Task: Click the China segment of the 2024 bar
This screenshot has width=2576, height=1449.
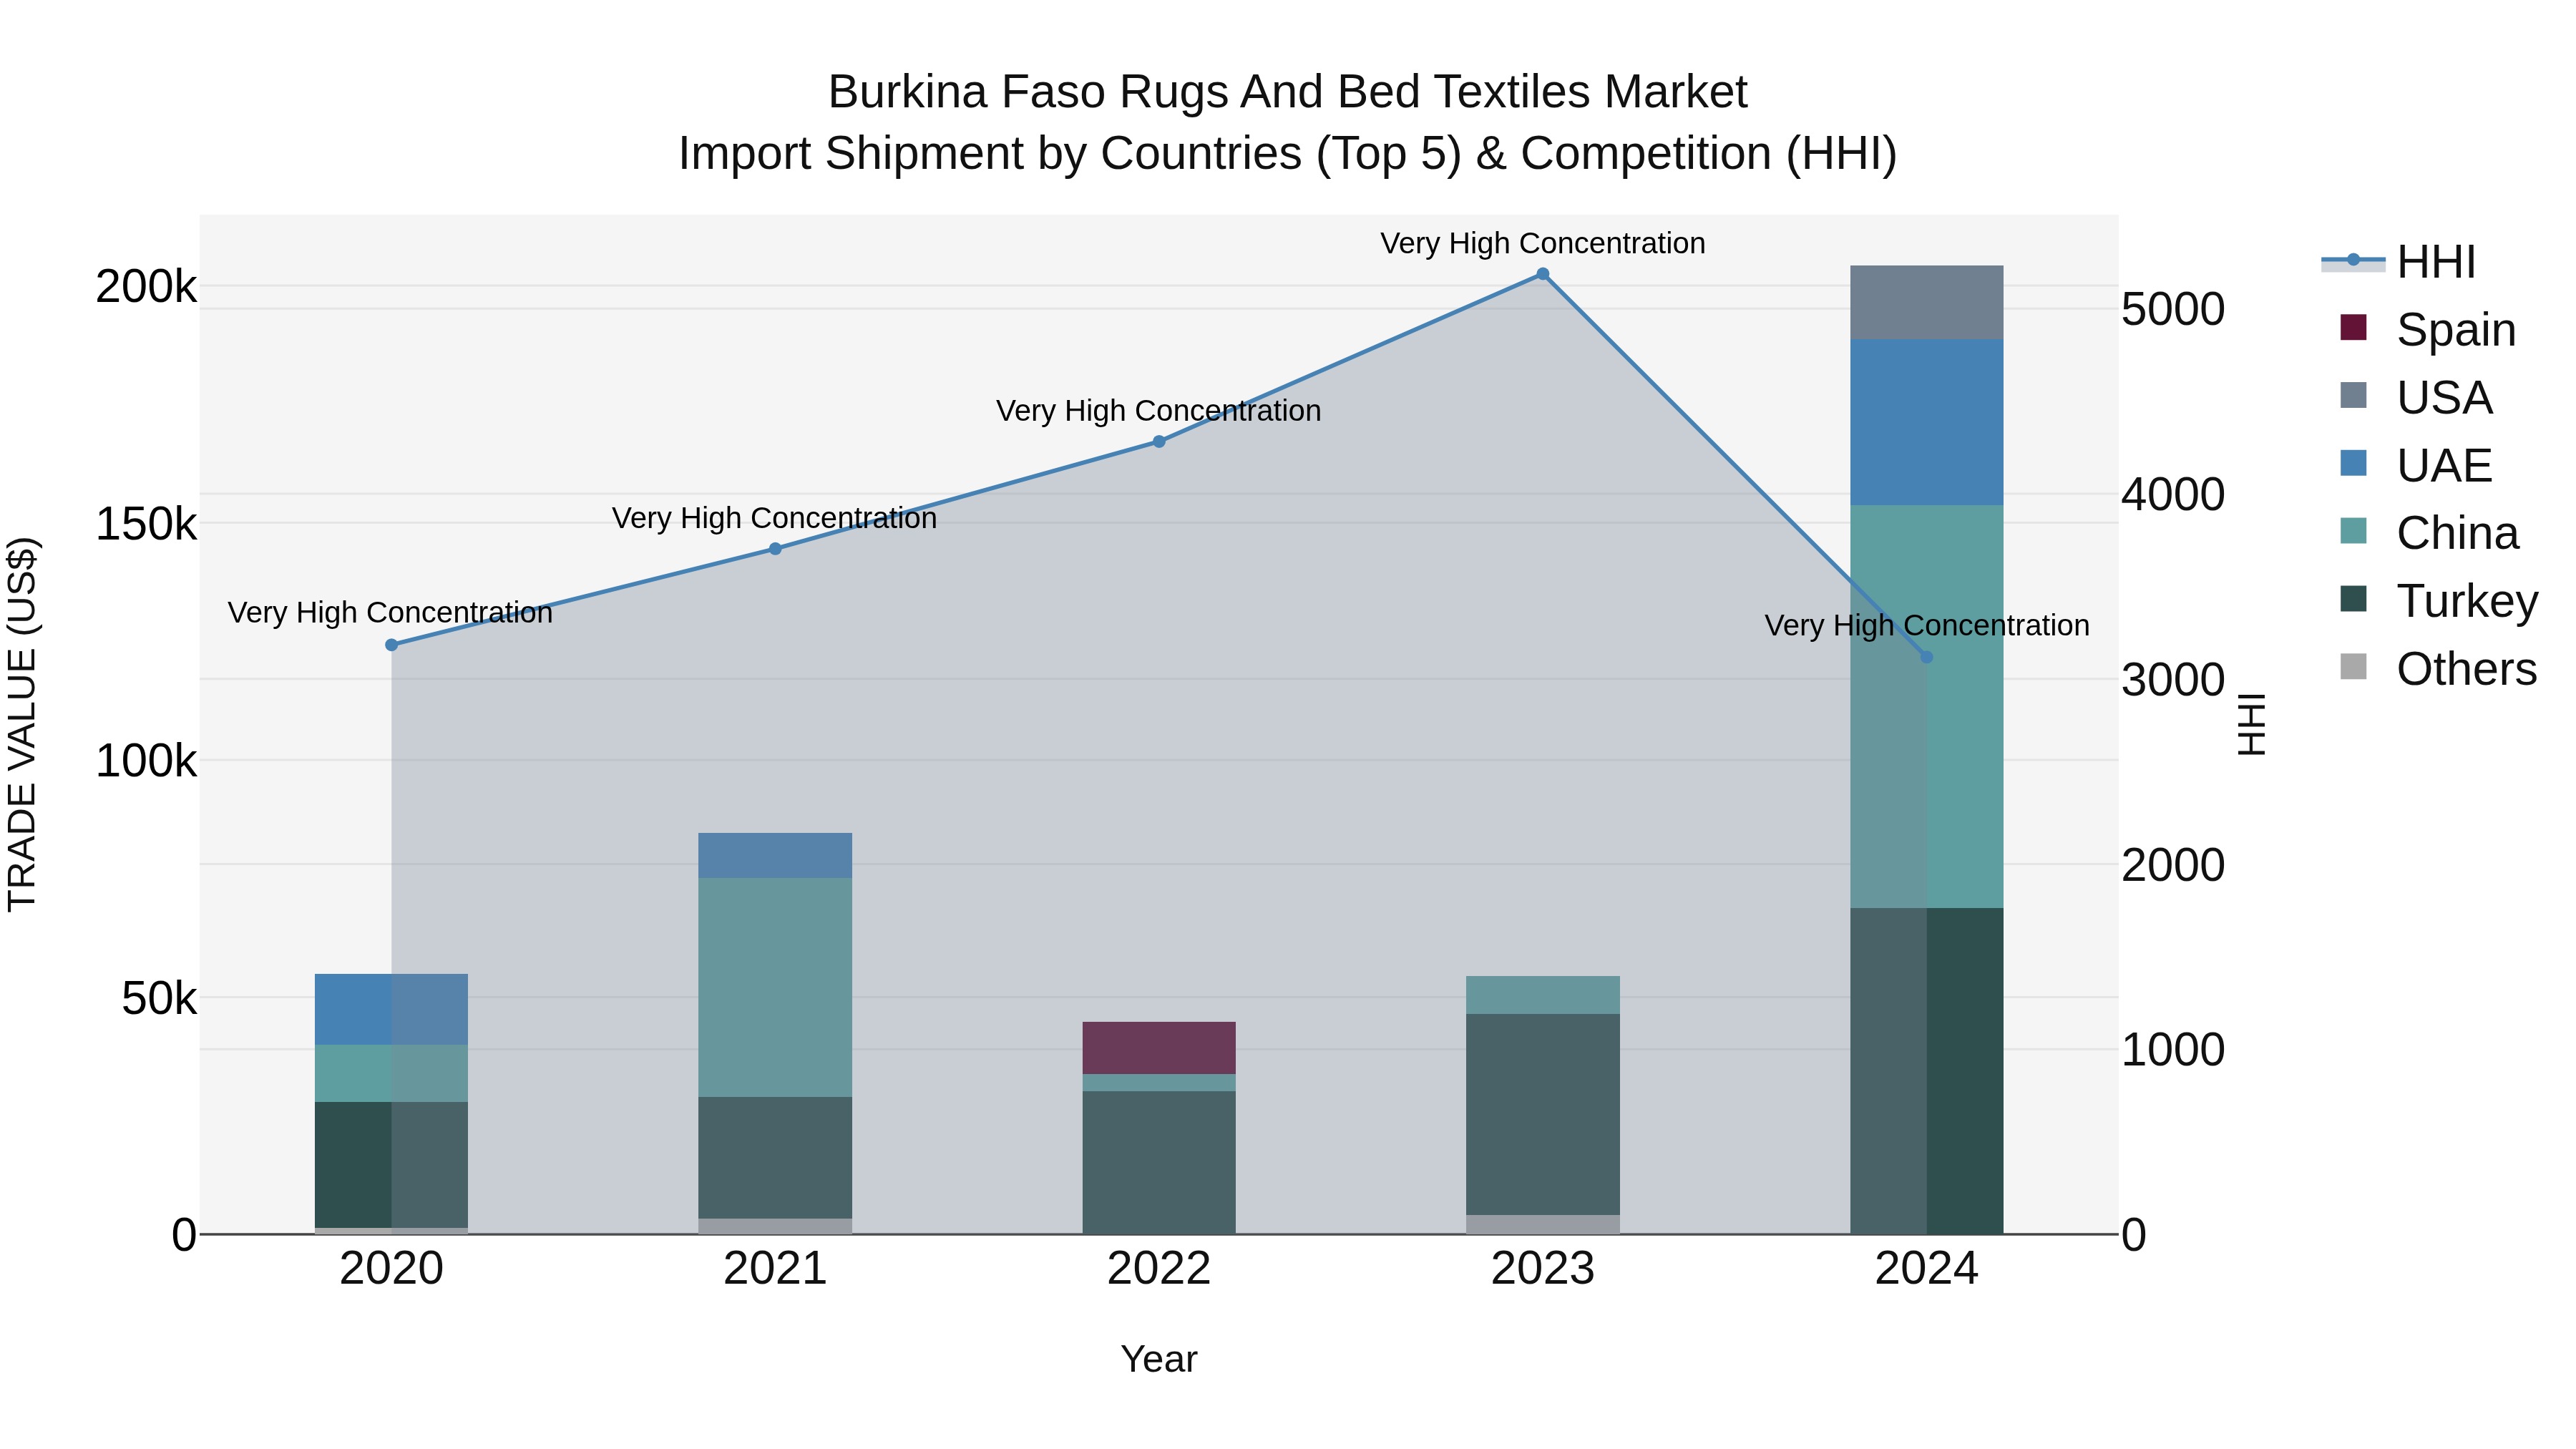Action: [1927, 706]
